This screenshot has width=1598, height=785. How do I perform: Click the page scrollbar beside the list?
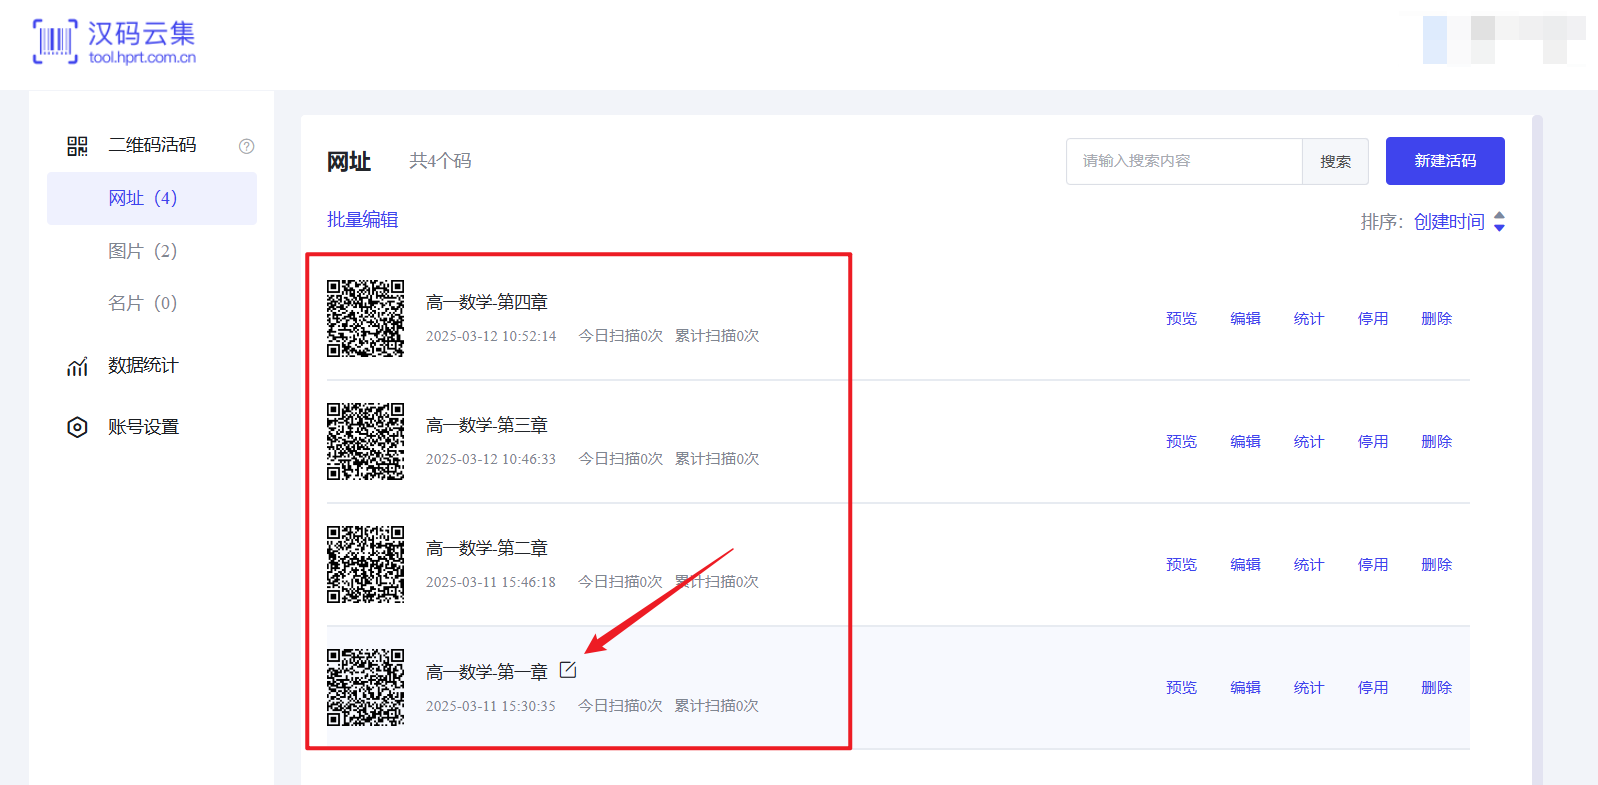click(1537, 450)
